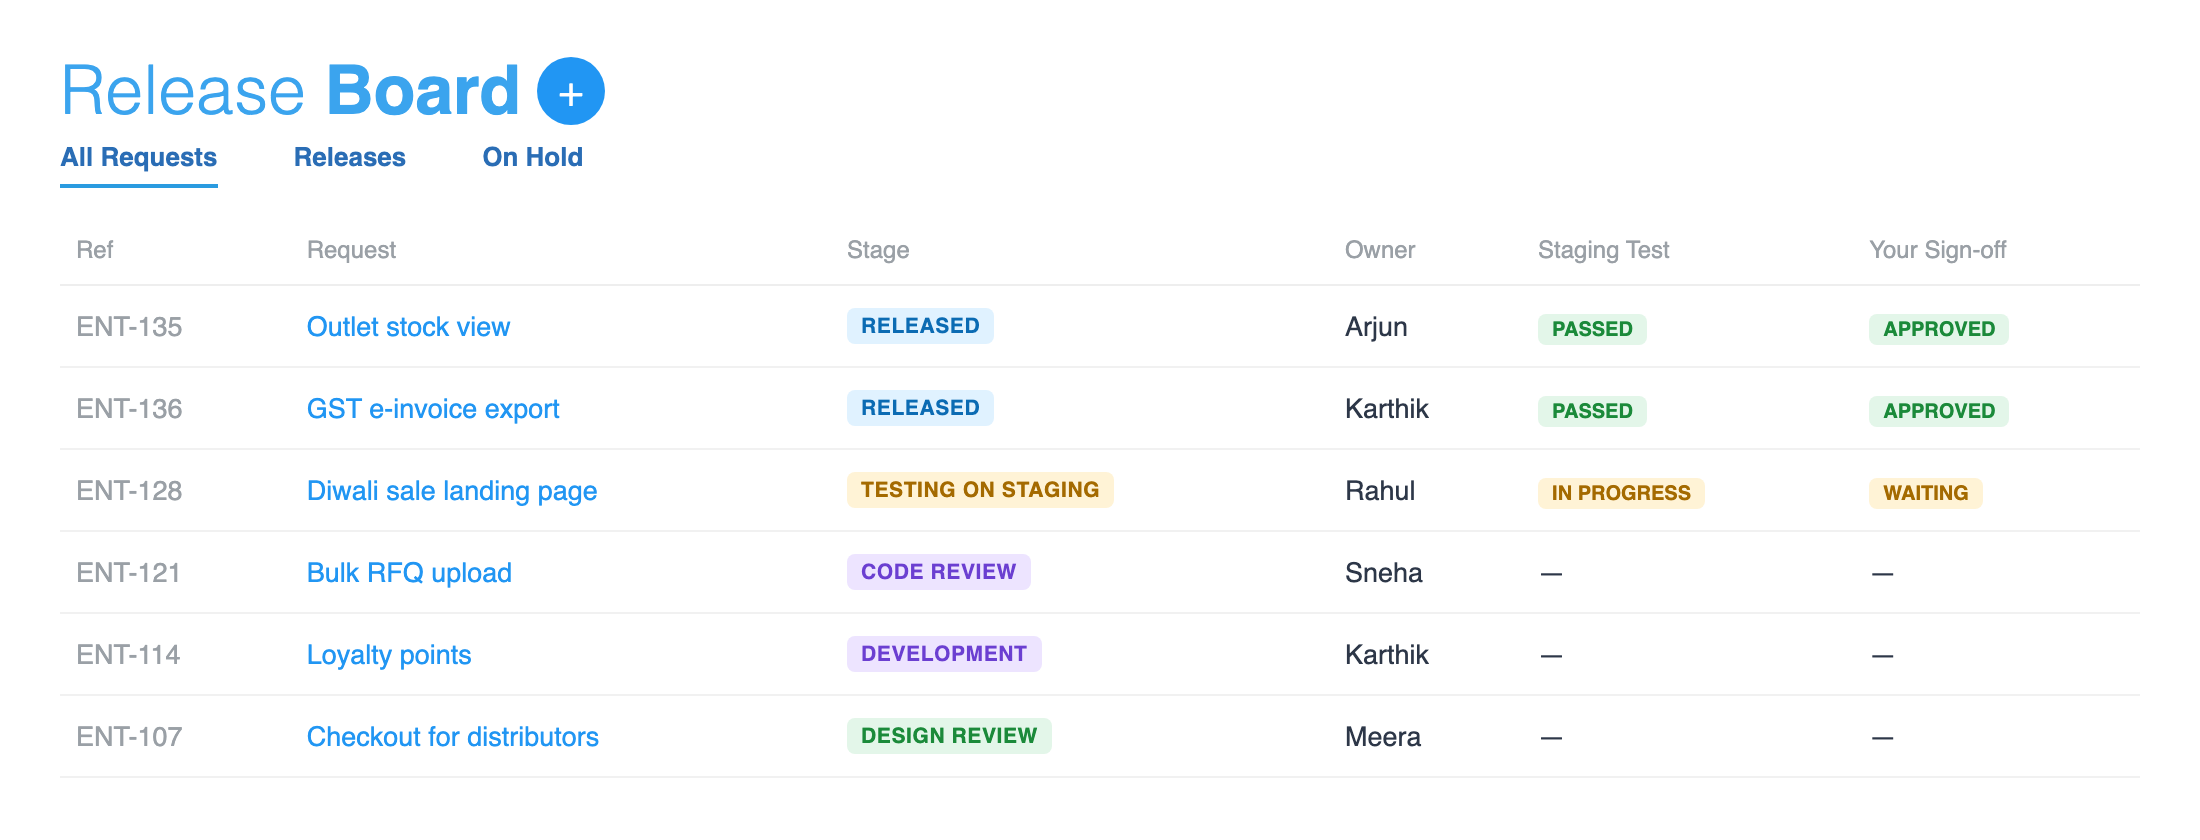Click the Staging Test column header
Screen dimensions: 2200x840
[x=1604, y=250]
